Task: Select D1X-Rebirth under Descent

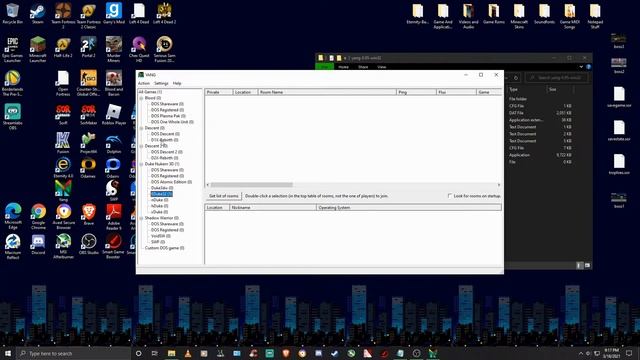Action: [x=164, y=140]
